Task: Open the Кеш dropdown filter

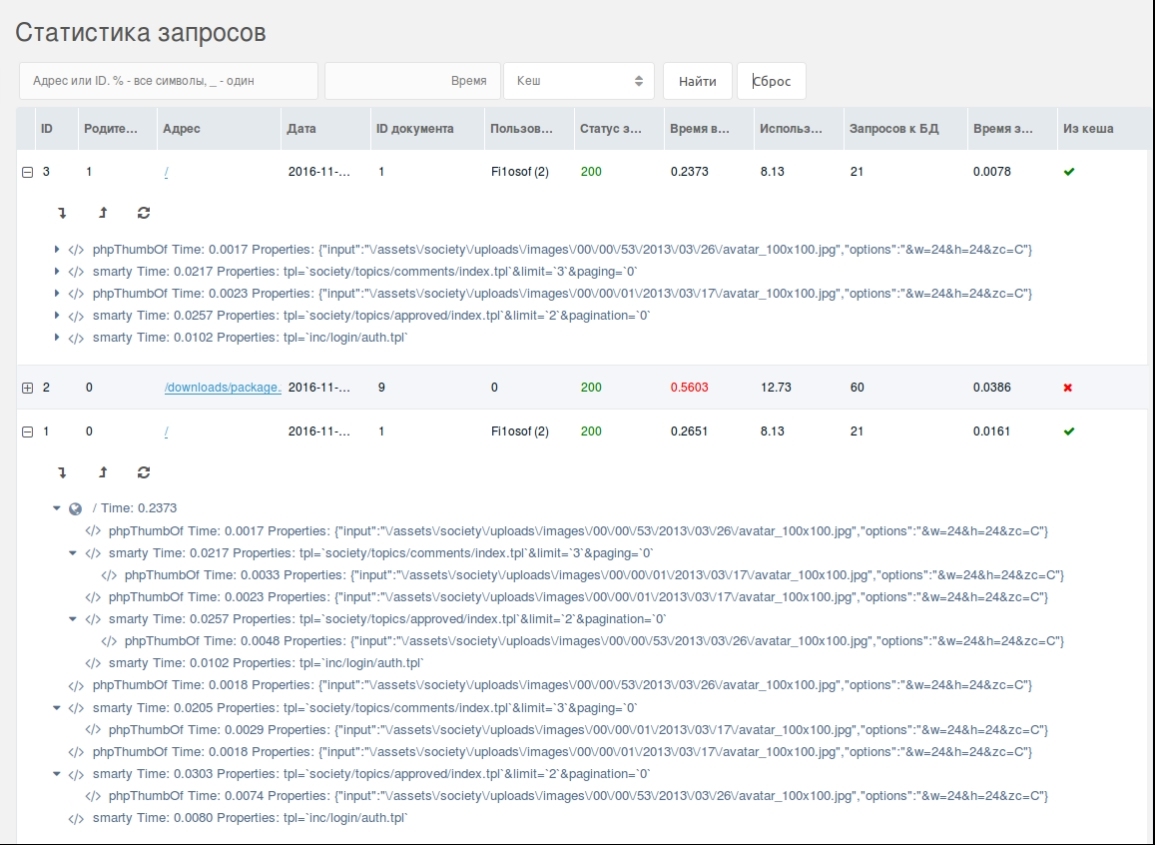Action: pyautogui.click(x=579, y=82)
